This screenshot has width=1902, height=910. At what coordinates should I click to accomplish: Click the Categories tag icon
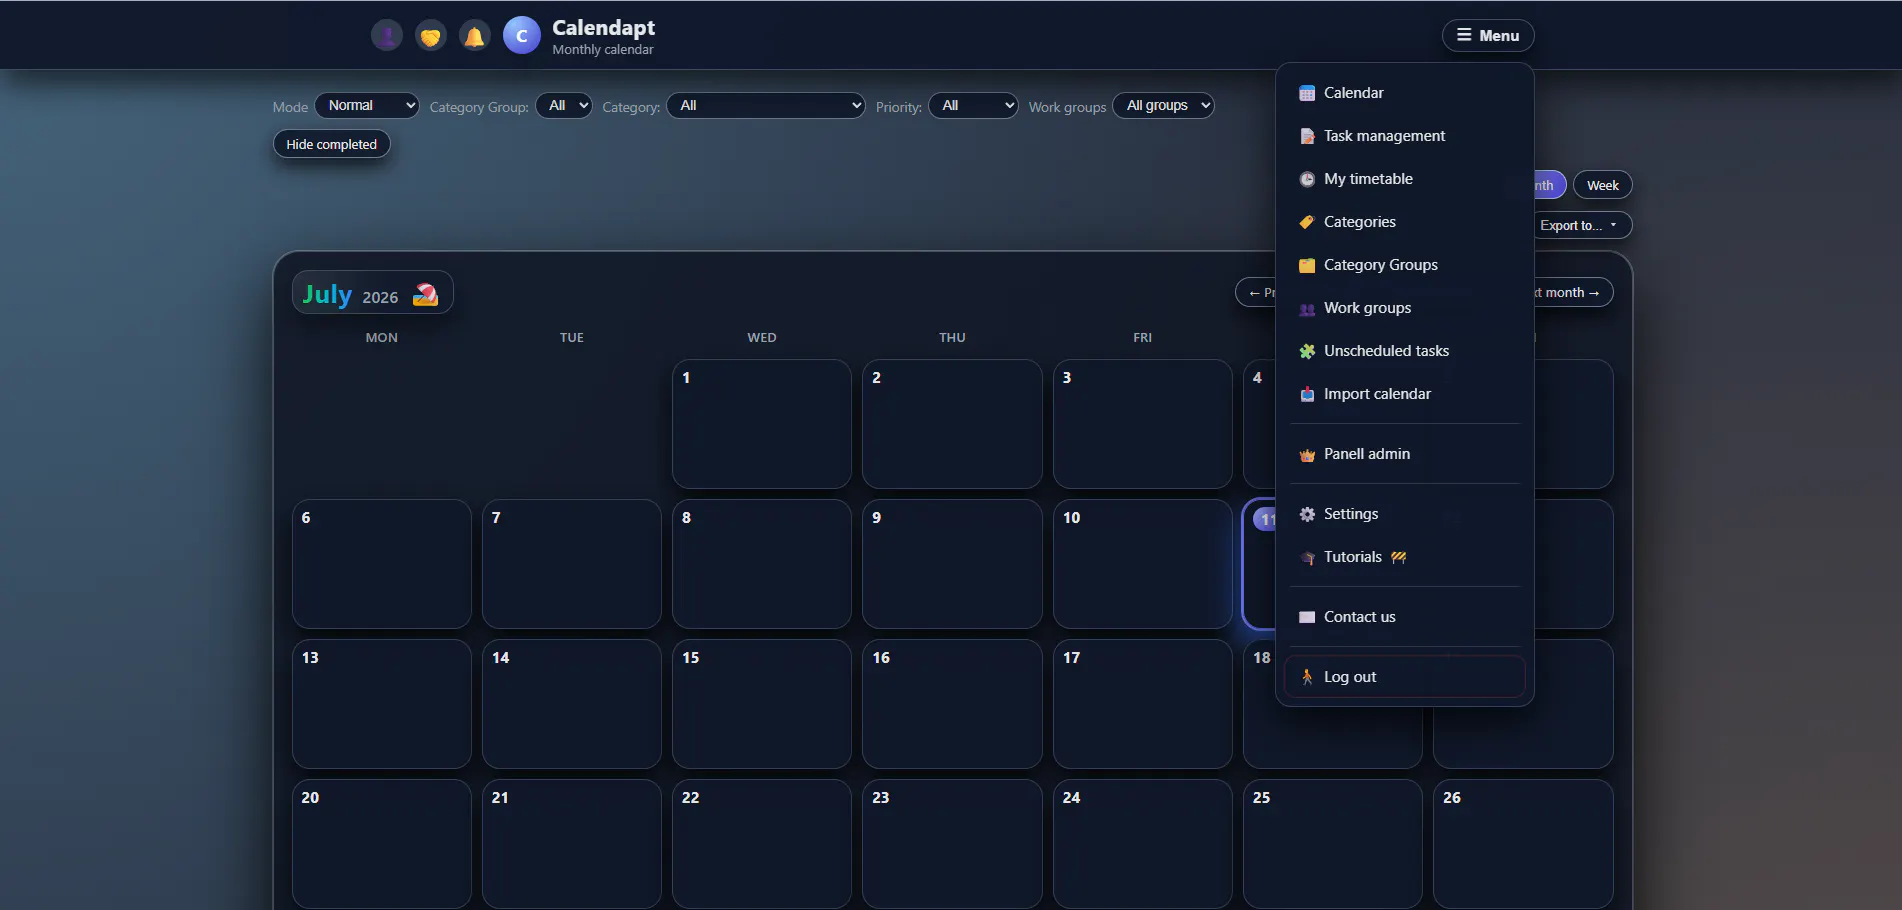[x=1307, y=222]
